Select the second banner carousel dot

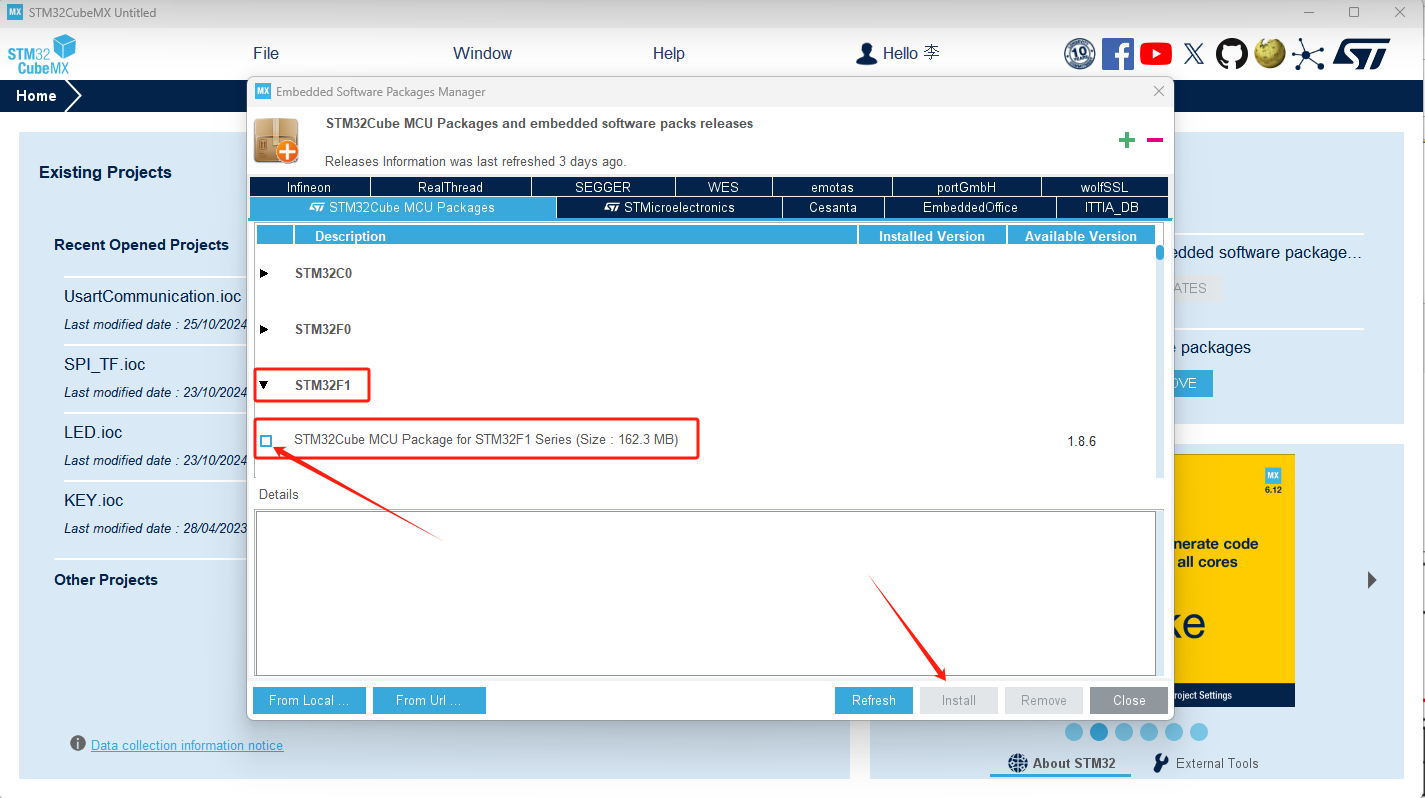(x=1099, y=732)
